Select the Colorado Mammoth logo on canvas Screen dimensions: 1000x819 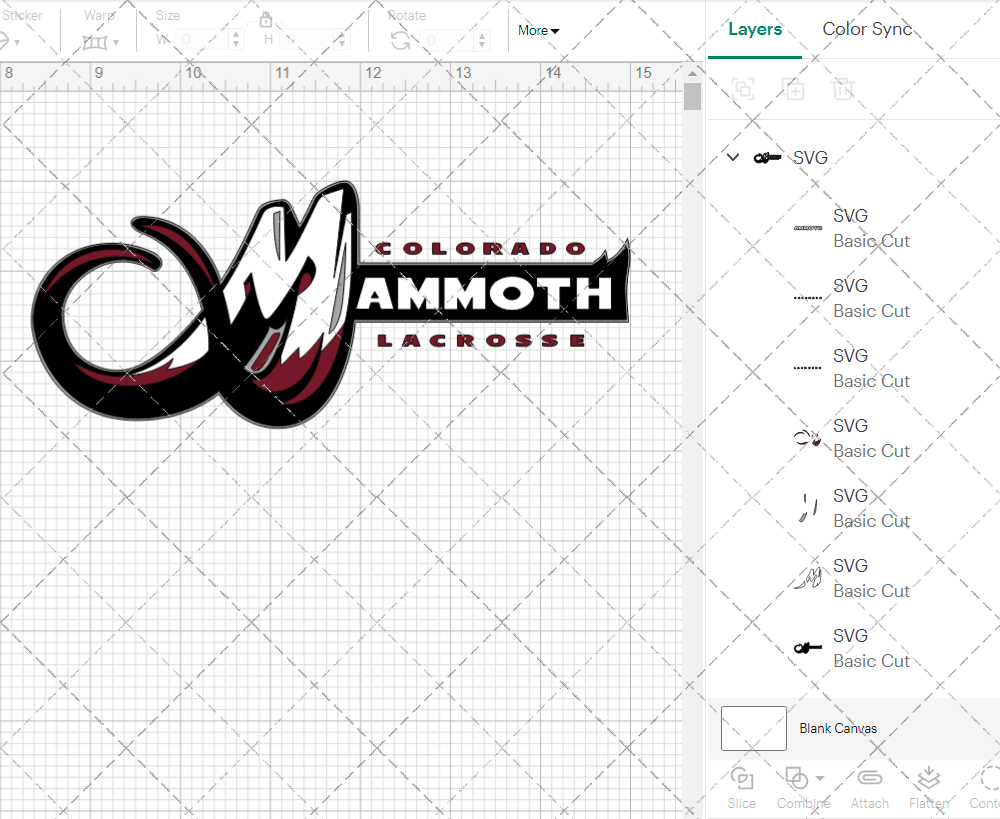pos(330,304)
